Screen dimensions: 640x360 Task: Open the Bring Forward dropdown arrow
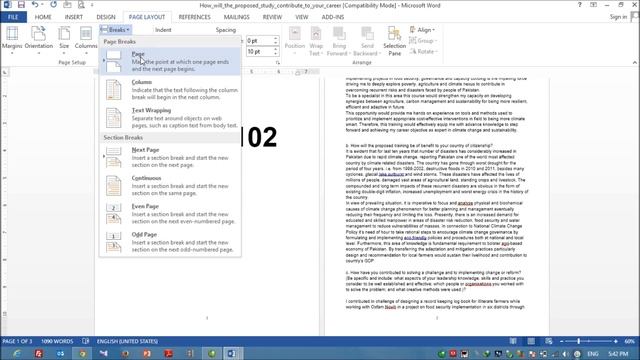(x=349, y=54)
